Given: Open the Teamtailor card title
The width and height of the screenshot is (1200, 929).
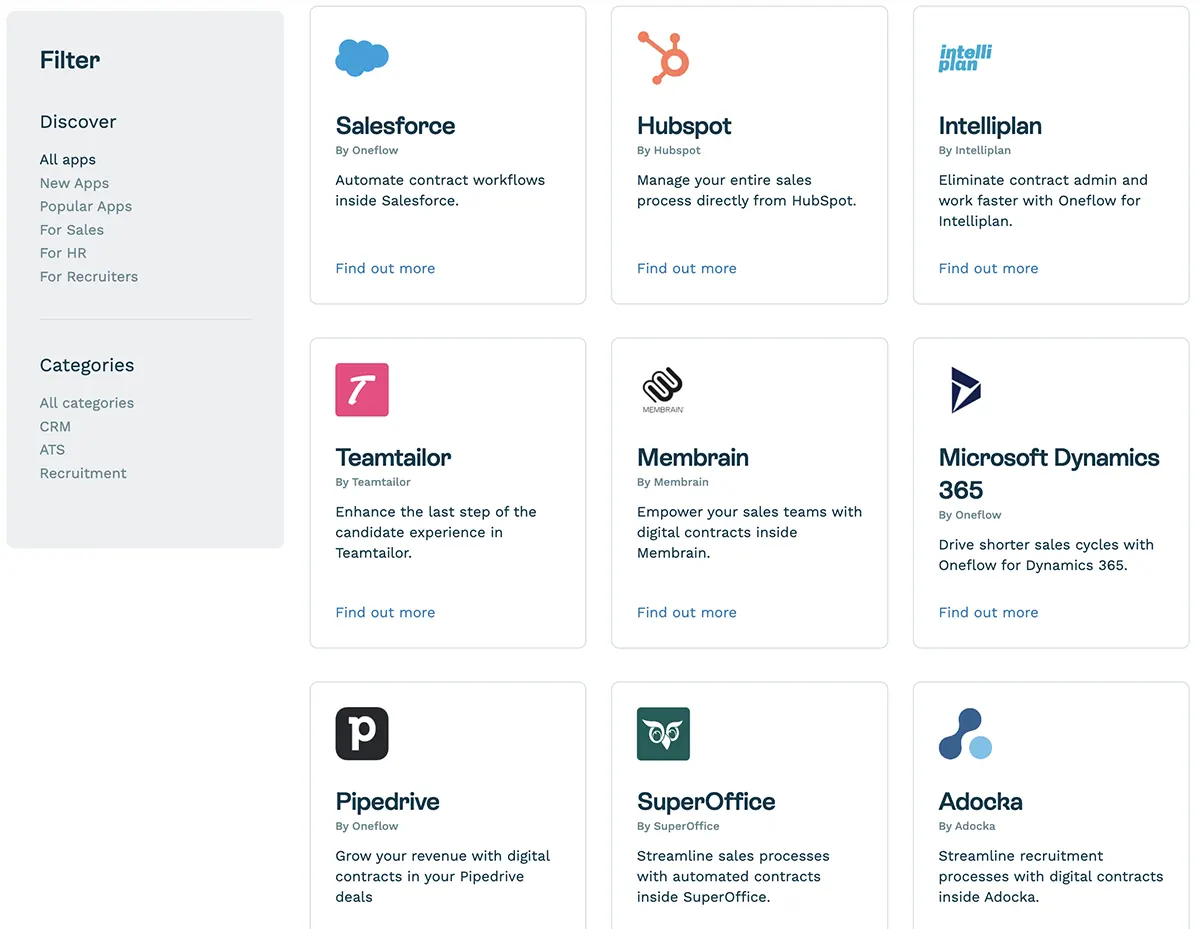Looking at the screenshot, I should (393, 458).
